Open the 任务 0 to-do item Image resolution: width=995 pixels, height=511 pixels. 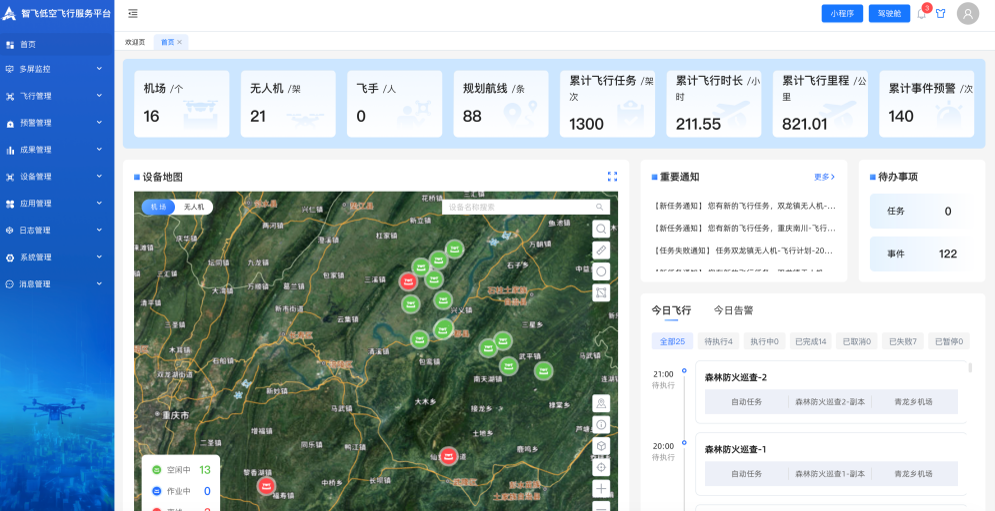pyautogui.click(x=920, y=211)
